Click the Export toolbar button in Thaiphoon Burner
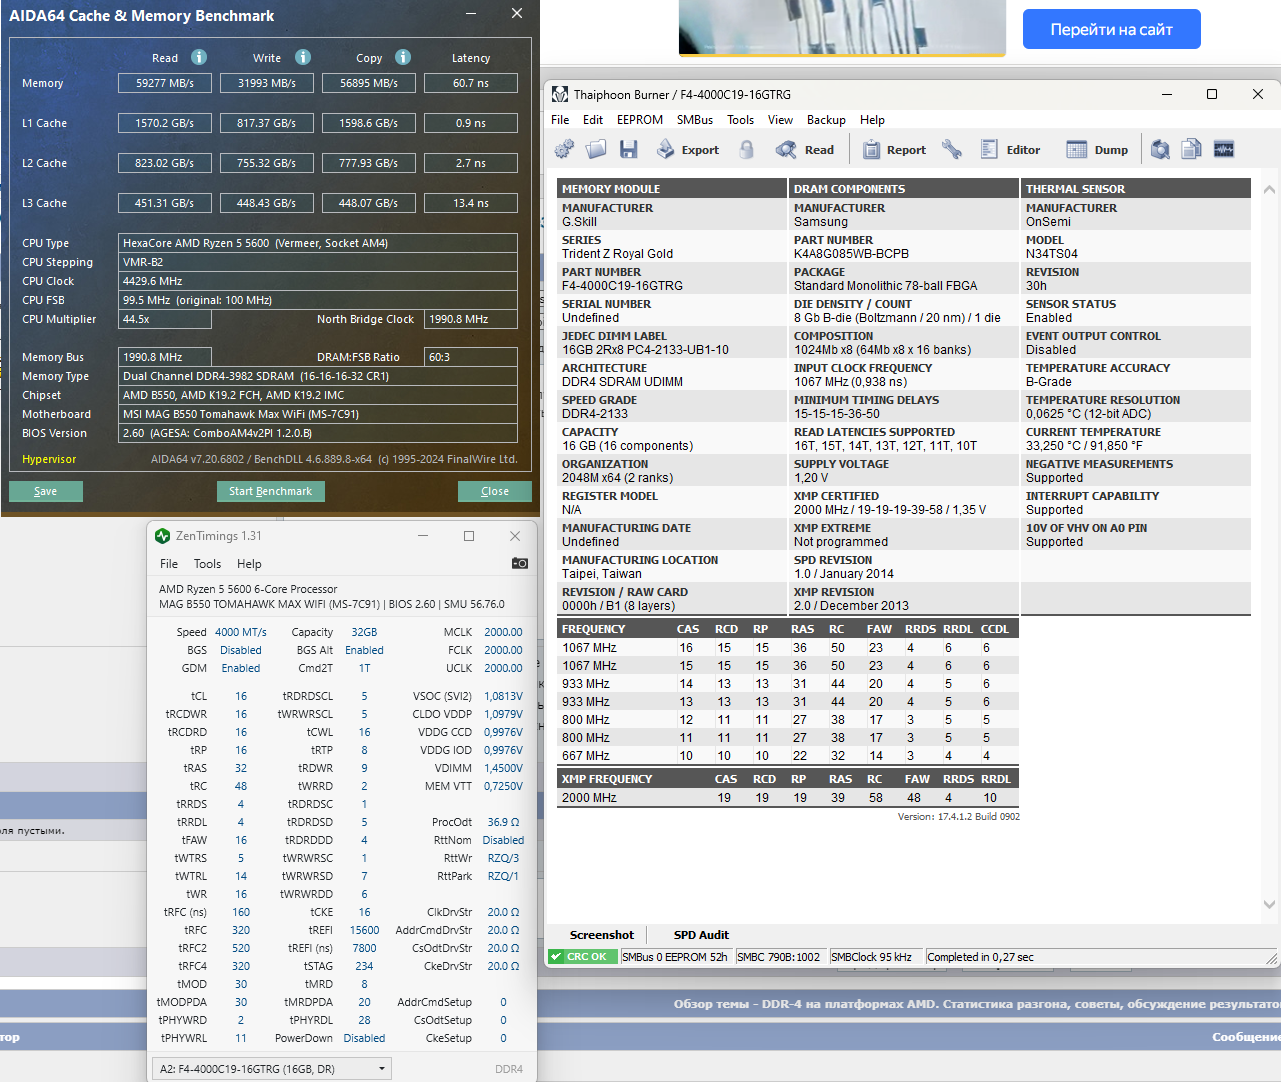 tap(688, 149)
